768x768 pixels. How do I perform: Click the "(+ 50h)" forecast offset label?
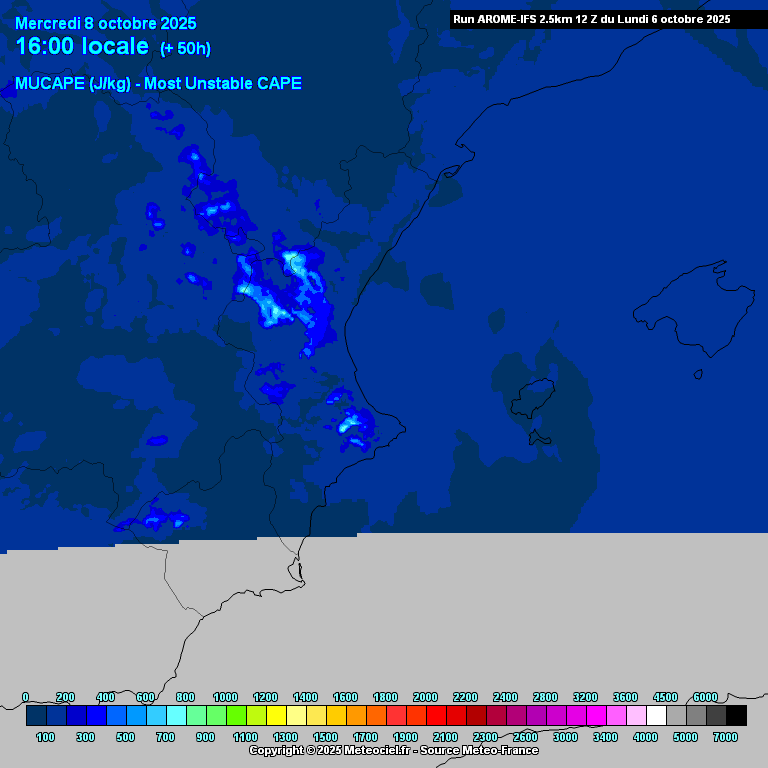click(185, 48)
